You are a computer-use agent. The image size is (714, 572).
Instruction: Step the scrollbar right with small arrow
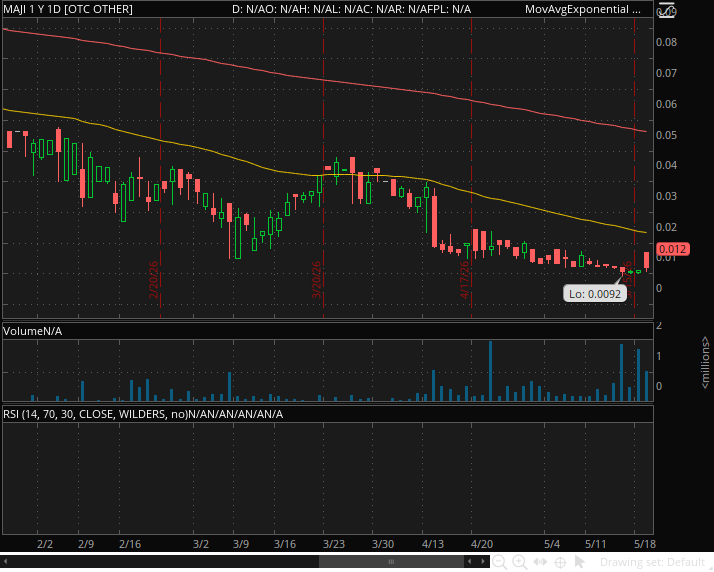tap(483, 561)
